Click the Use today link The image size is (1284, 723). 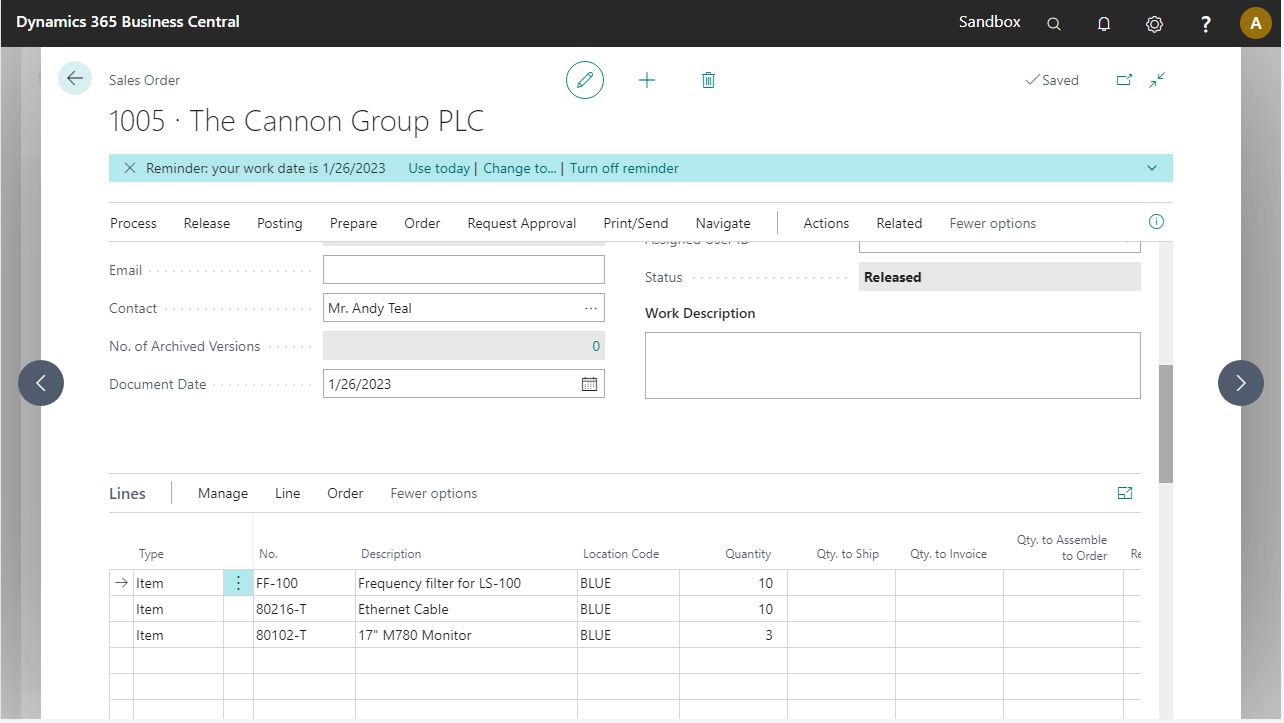point(439,168)
